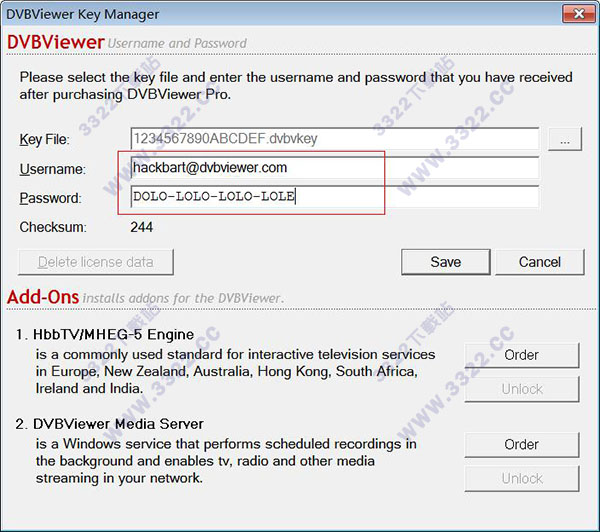Click the DVBViewer Media Server heading
Screen dimensions: 600x532
point(118,424)
